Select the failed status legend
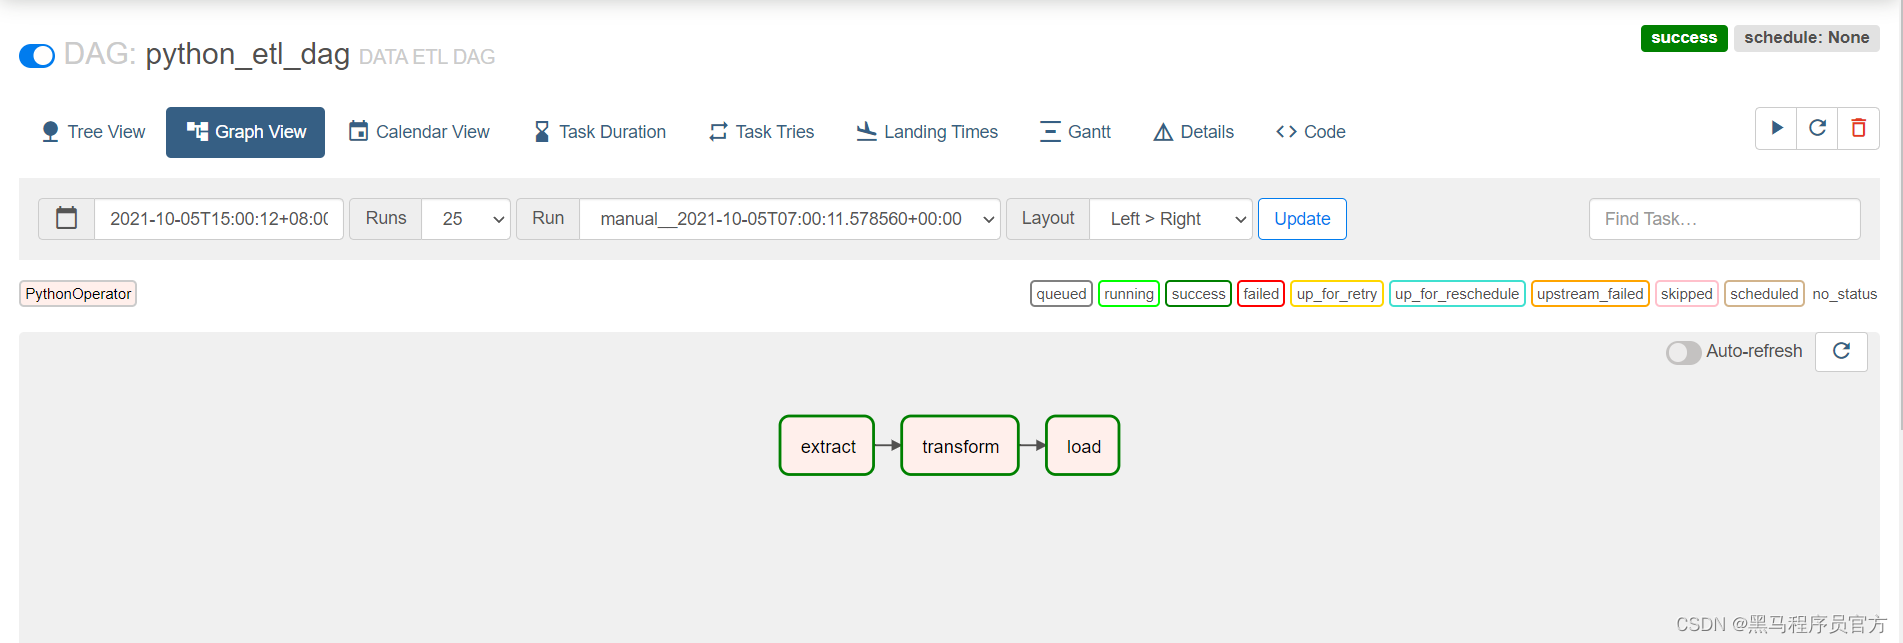 tap(1261, 294)
